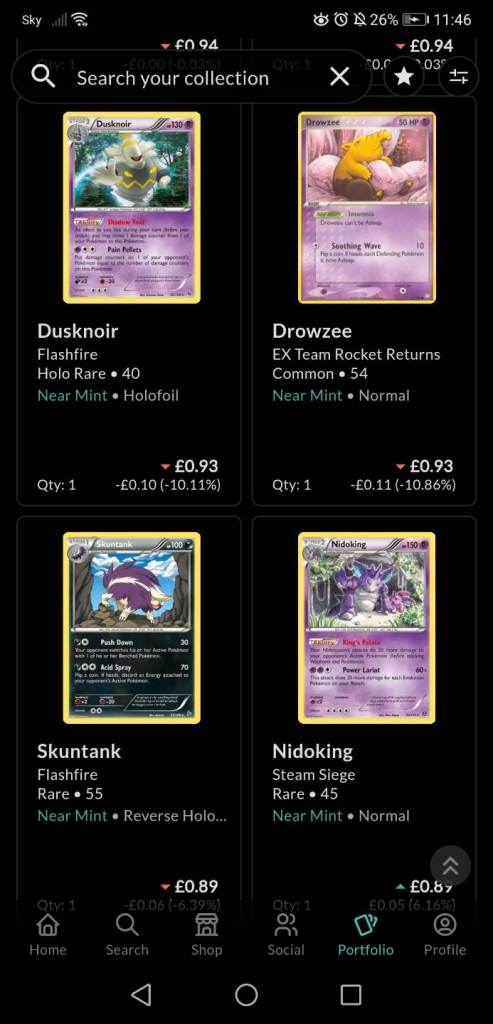Image resolution: width=493 pixels, height=1024 pixels.
Task: Open the filter sliders options
Action: (x=459, y=78)
